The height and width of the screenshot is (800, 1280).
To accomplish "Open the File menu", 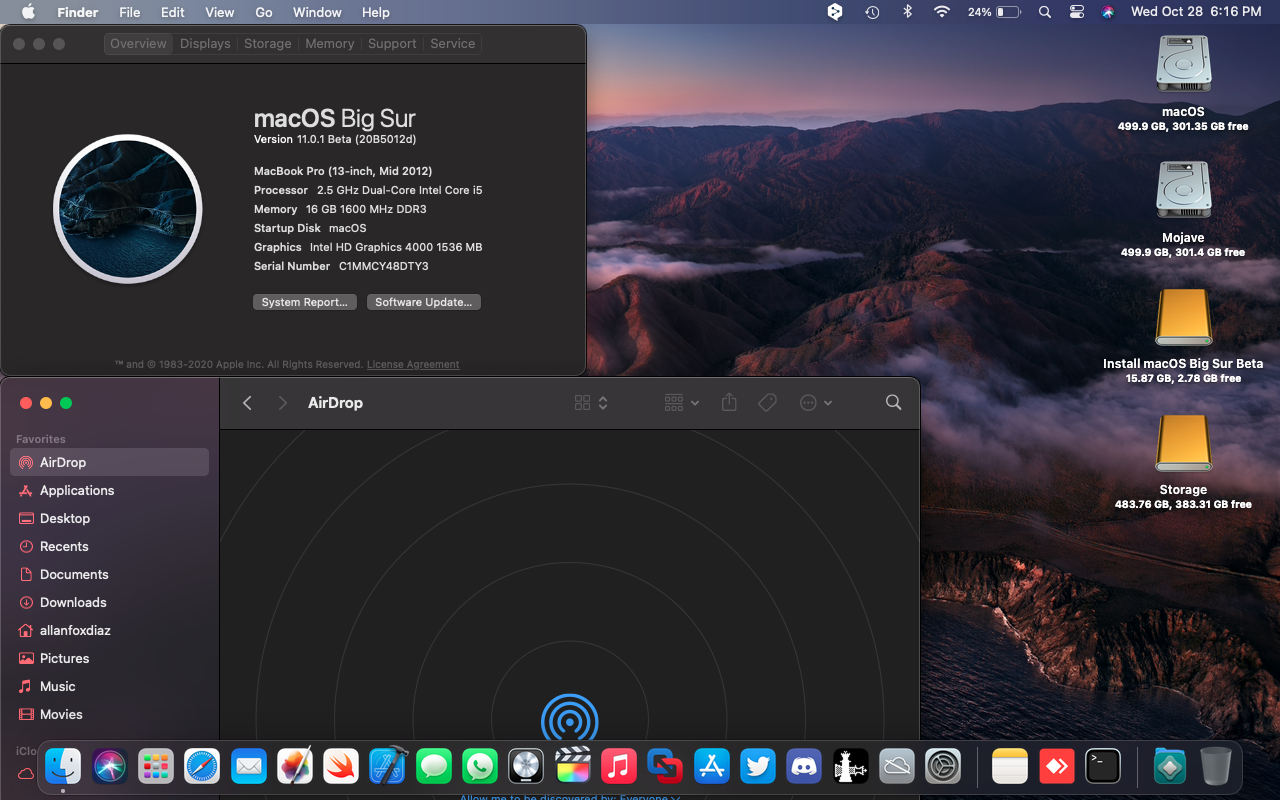I will click(x=130, y=12).
